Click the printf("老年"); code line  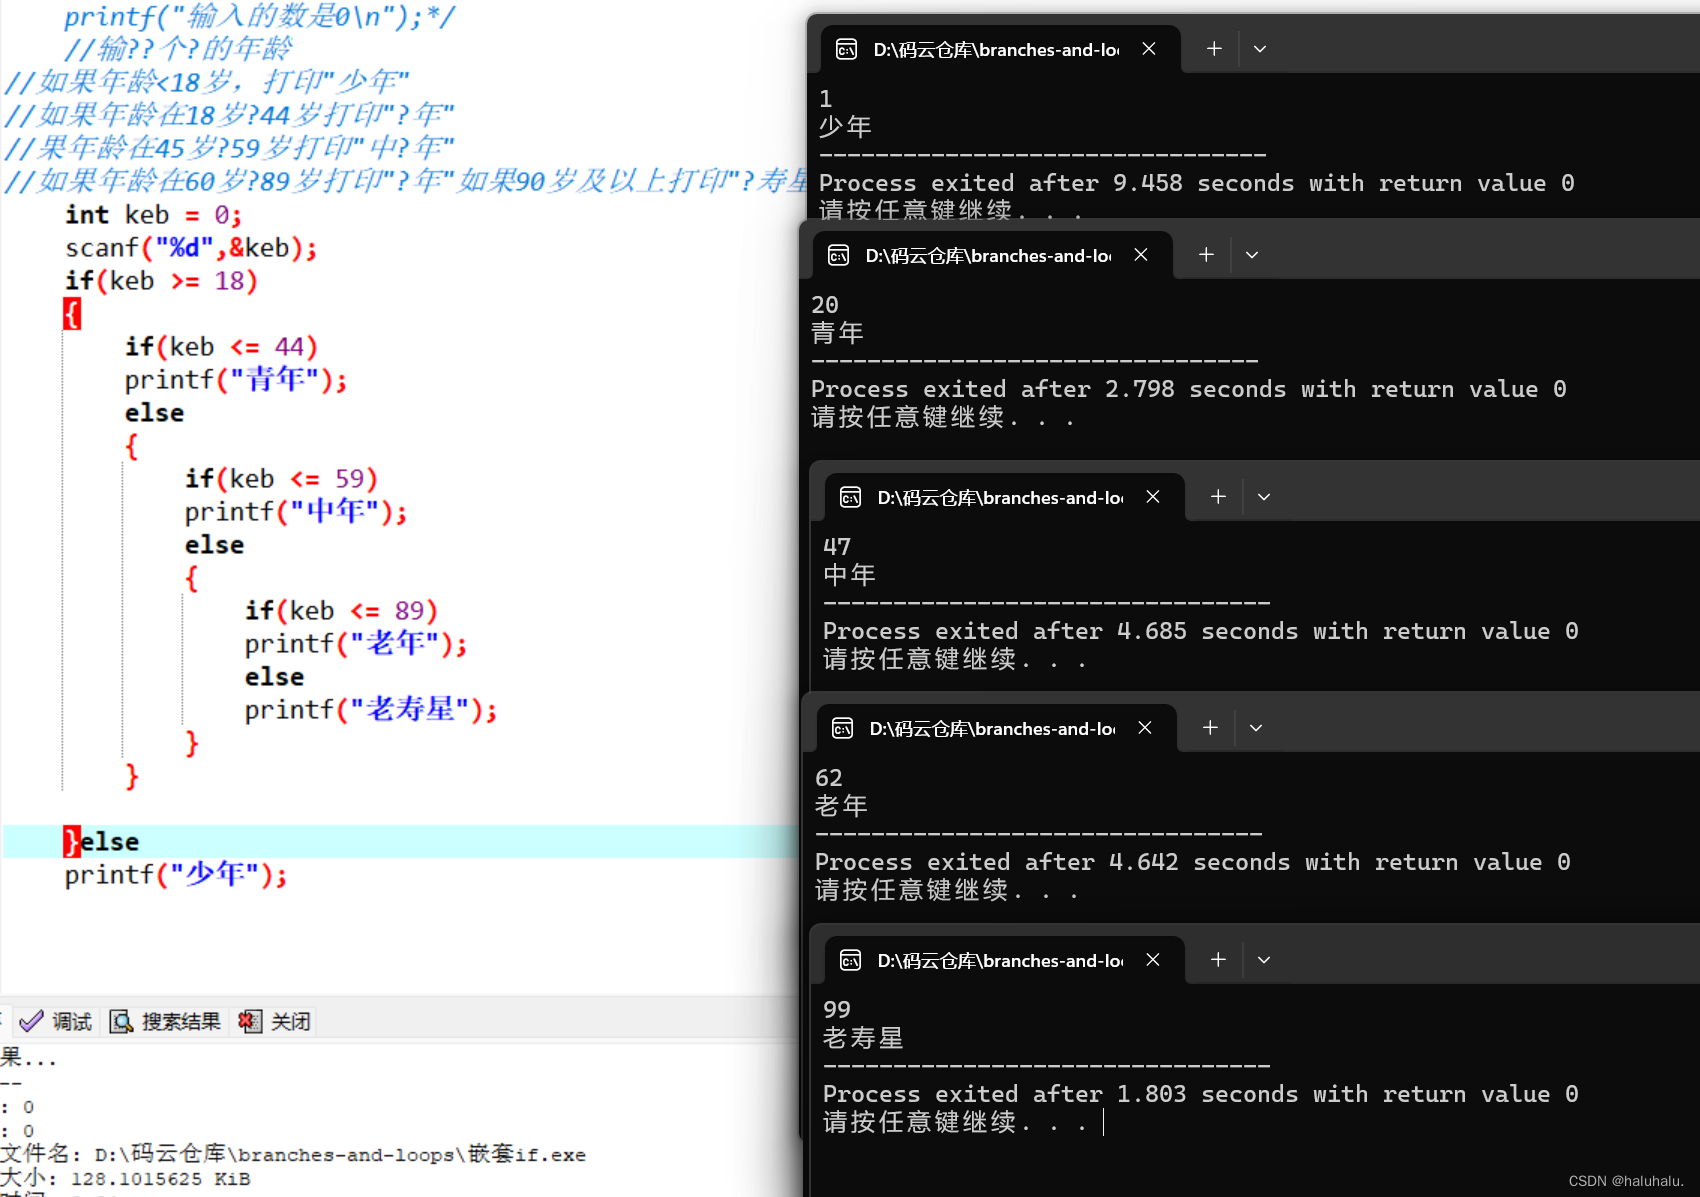pyautogui.click(x=356, y=644)
